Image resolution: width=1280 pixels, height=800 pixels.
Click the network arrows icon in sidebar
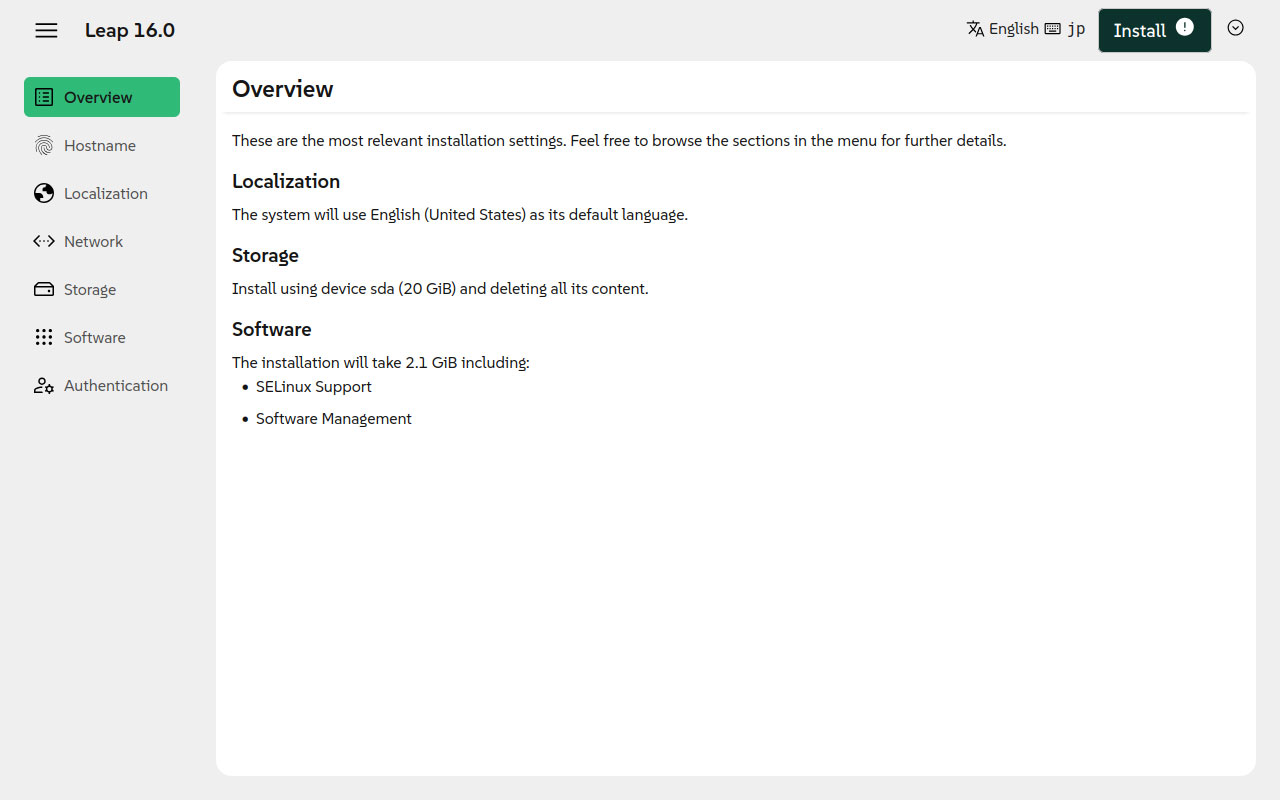[x=44, y=241]
